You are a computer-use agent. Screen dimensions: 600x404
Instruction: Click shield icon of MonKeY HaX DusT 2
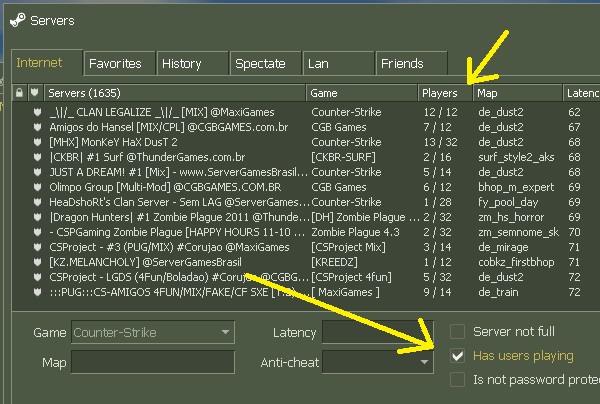(x=37, y=142)
